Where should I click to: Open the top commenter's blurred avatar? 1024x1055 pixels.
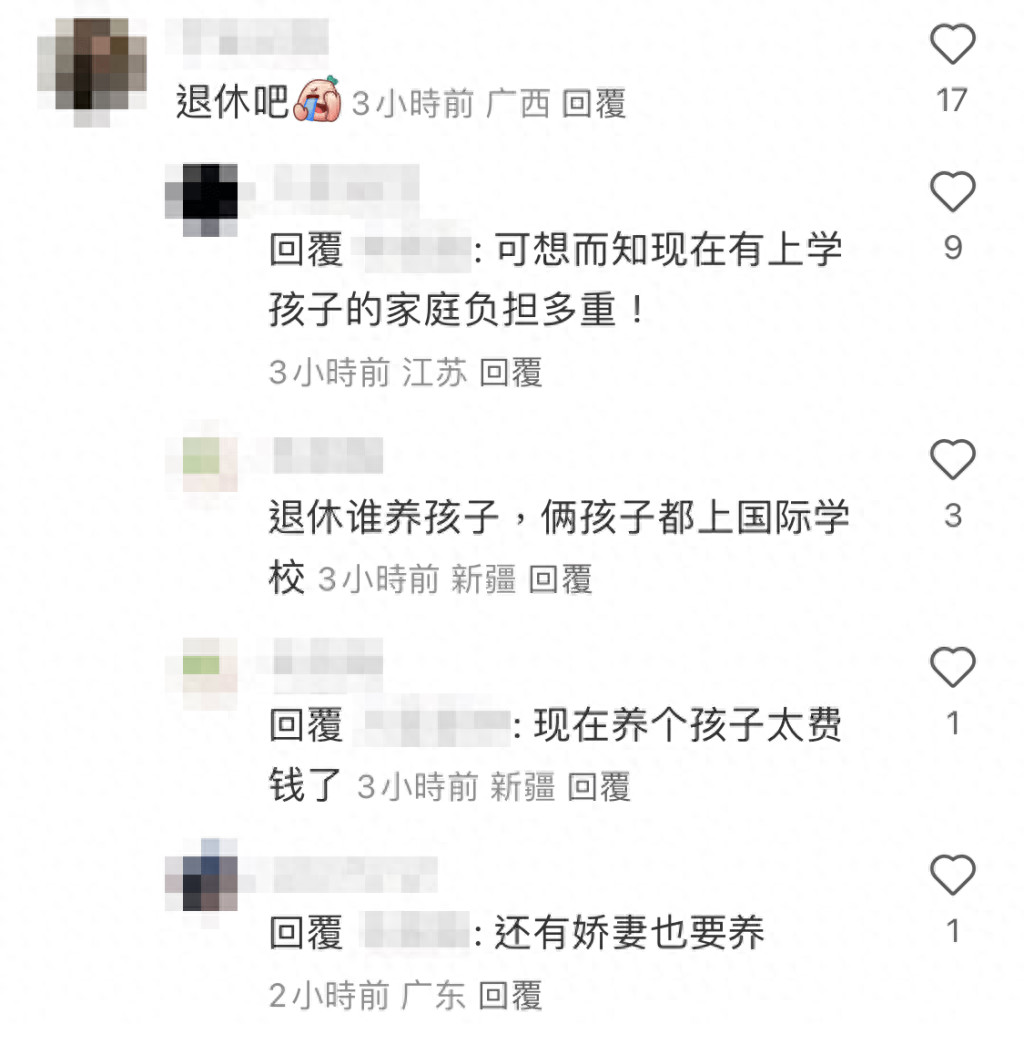pos(92,72)
